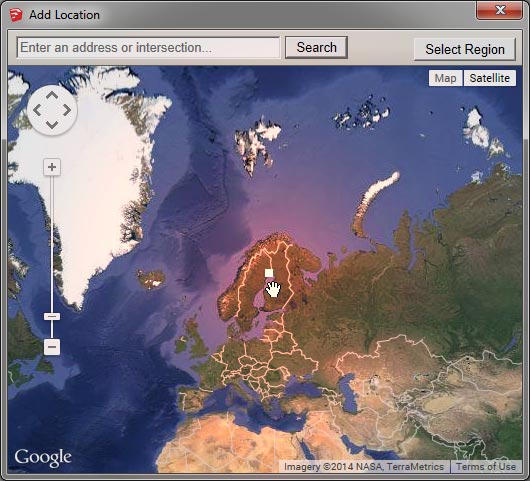The height and width of the screenshot is (481, 530).
Task: Click the SketchUp logo in the title bar
Action: (16, 15)
